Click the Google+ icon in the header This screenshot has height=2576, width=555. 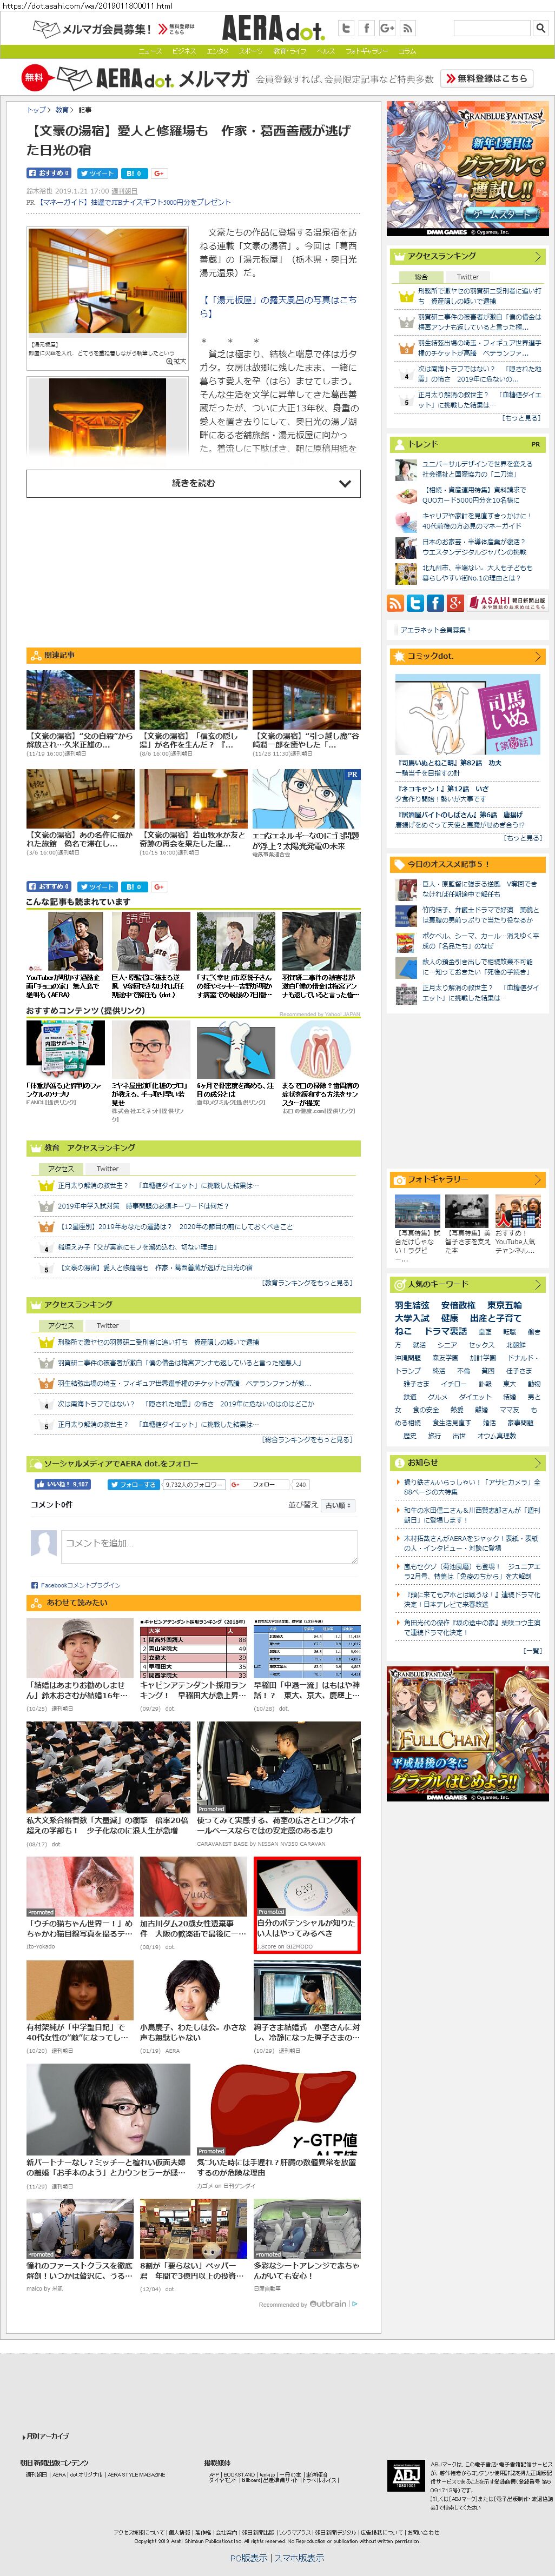pyautogui.click(x=387, y=28)
